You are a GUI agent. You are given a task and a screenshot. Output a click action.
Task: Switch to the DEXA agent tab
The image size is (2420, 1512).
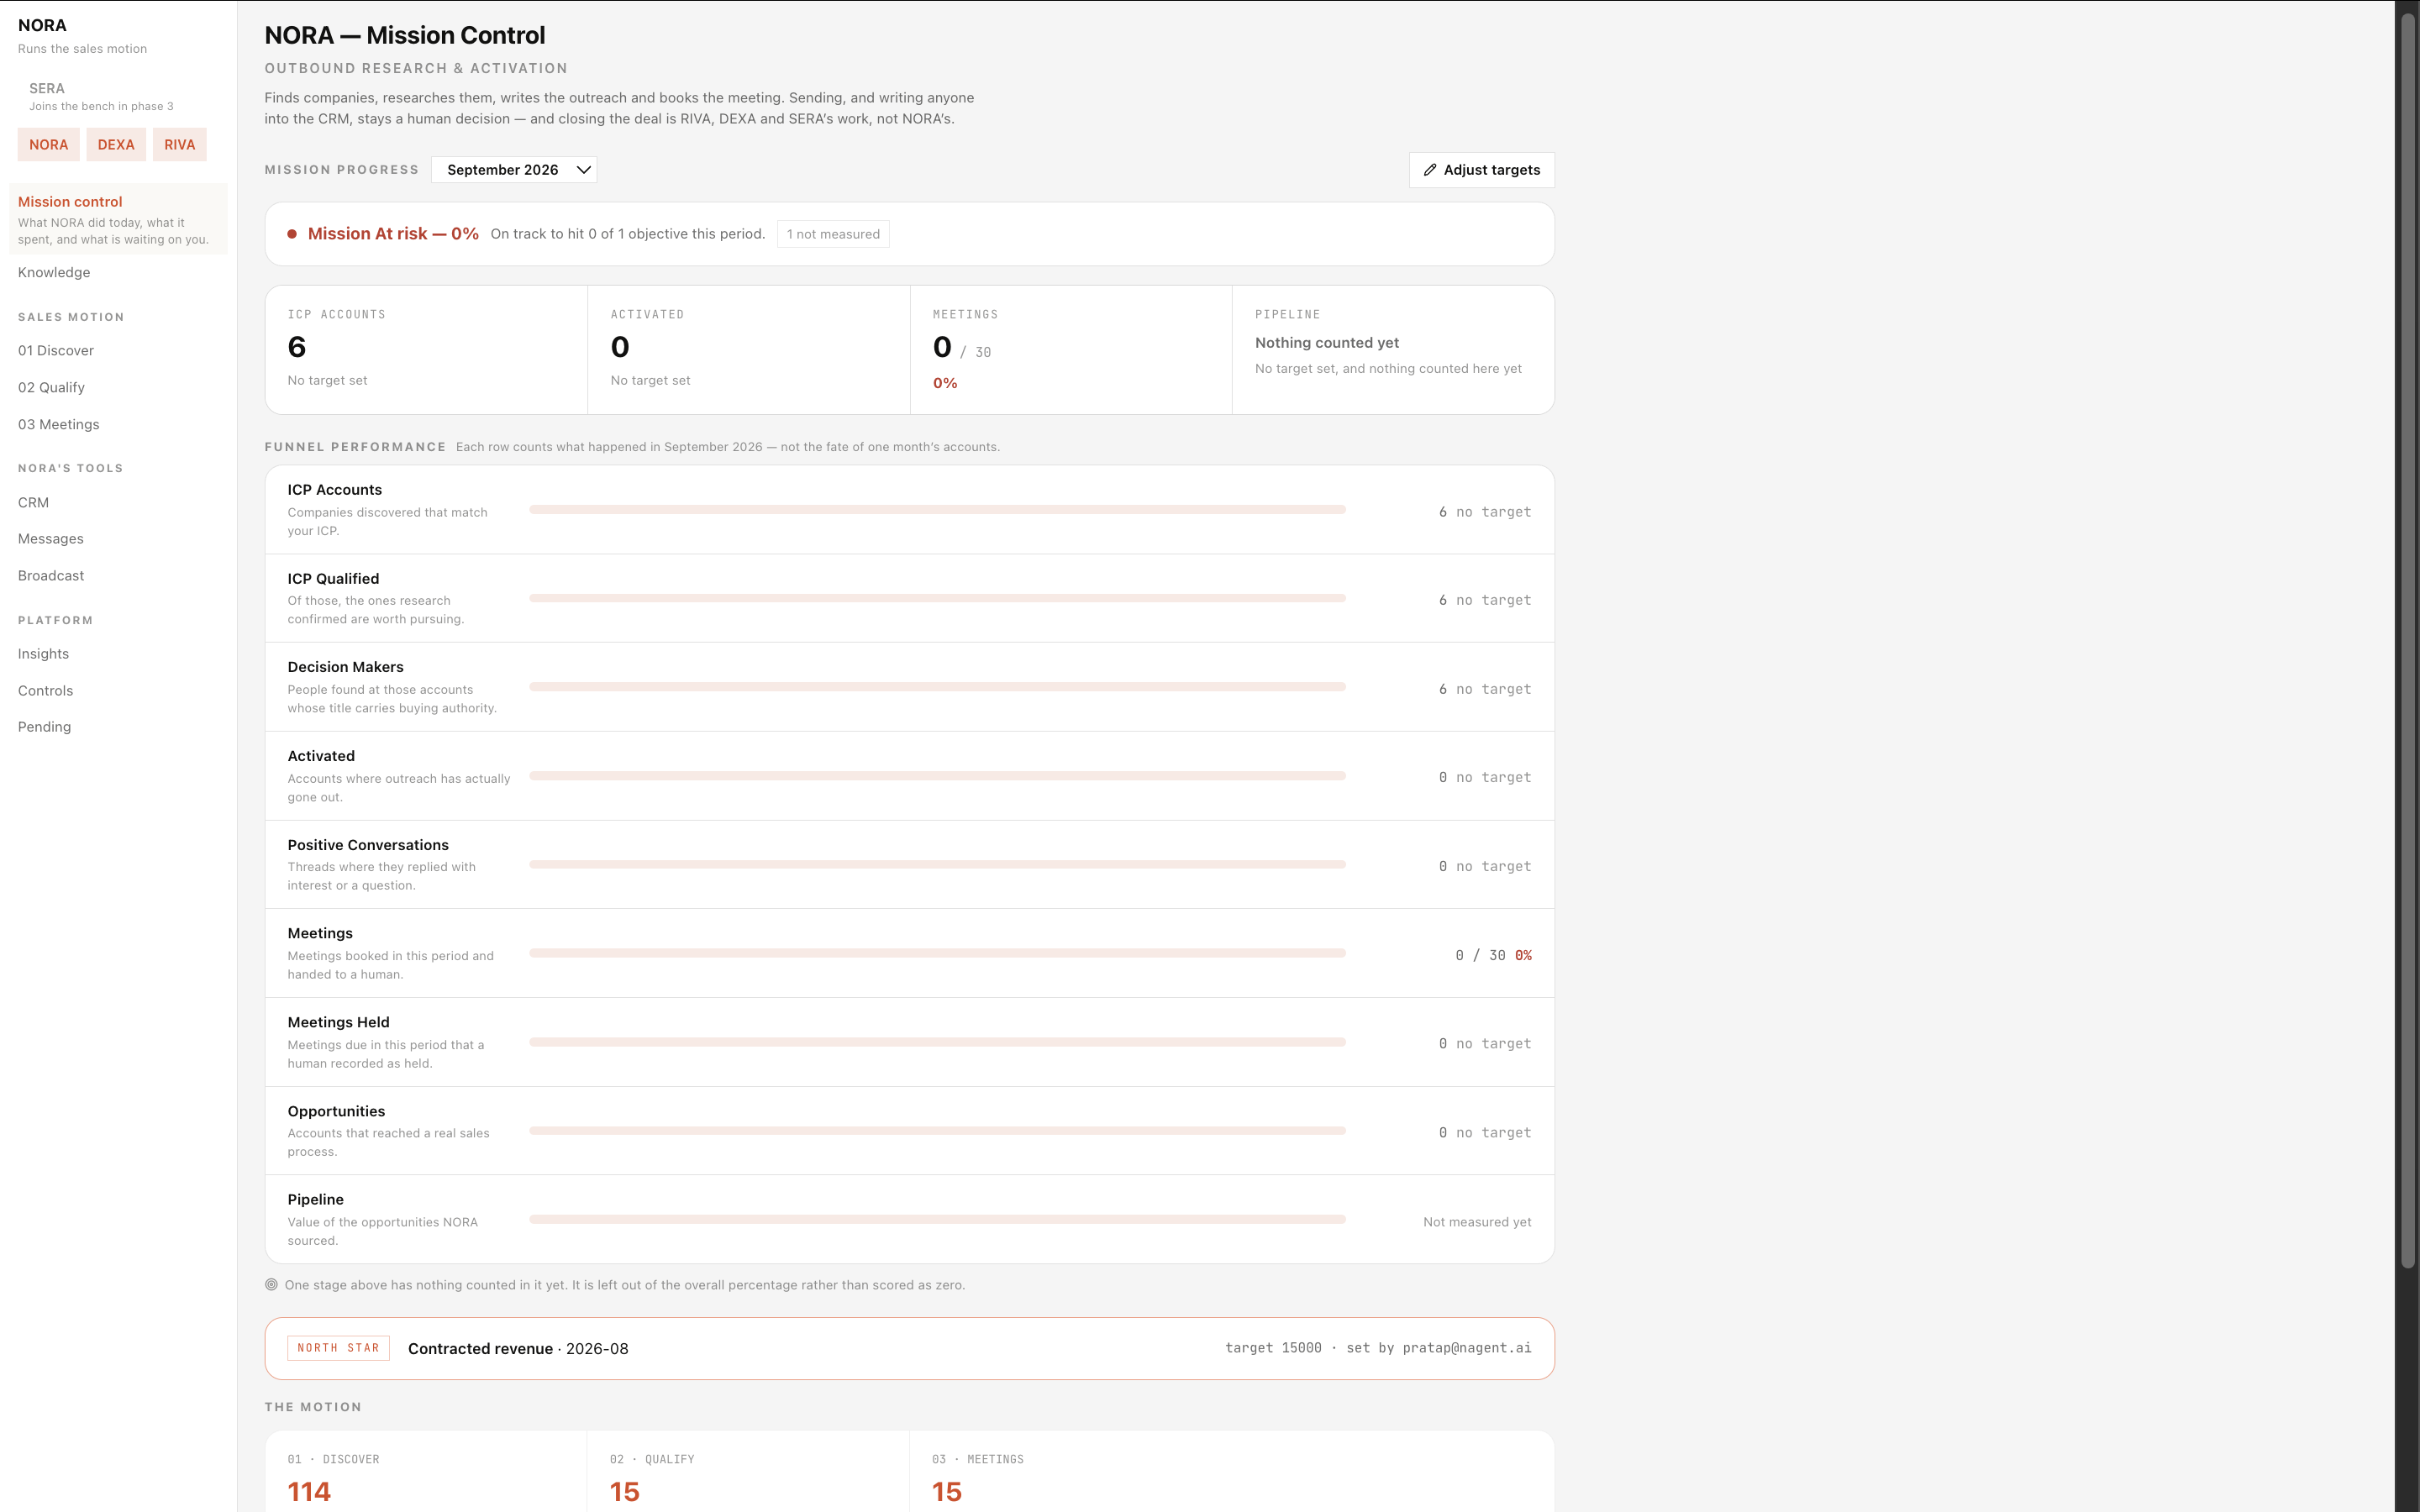click(x=116, y=145)
